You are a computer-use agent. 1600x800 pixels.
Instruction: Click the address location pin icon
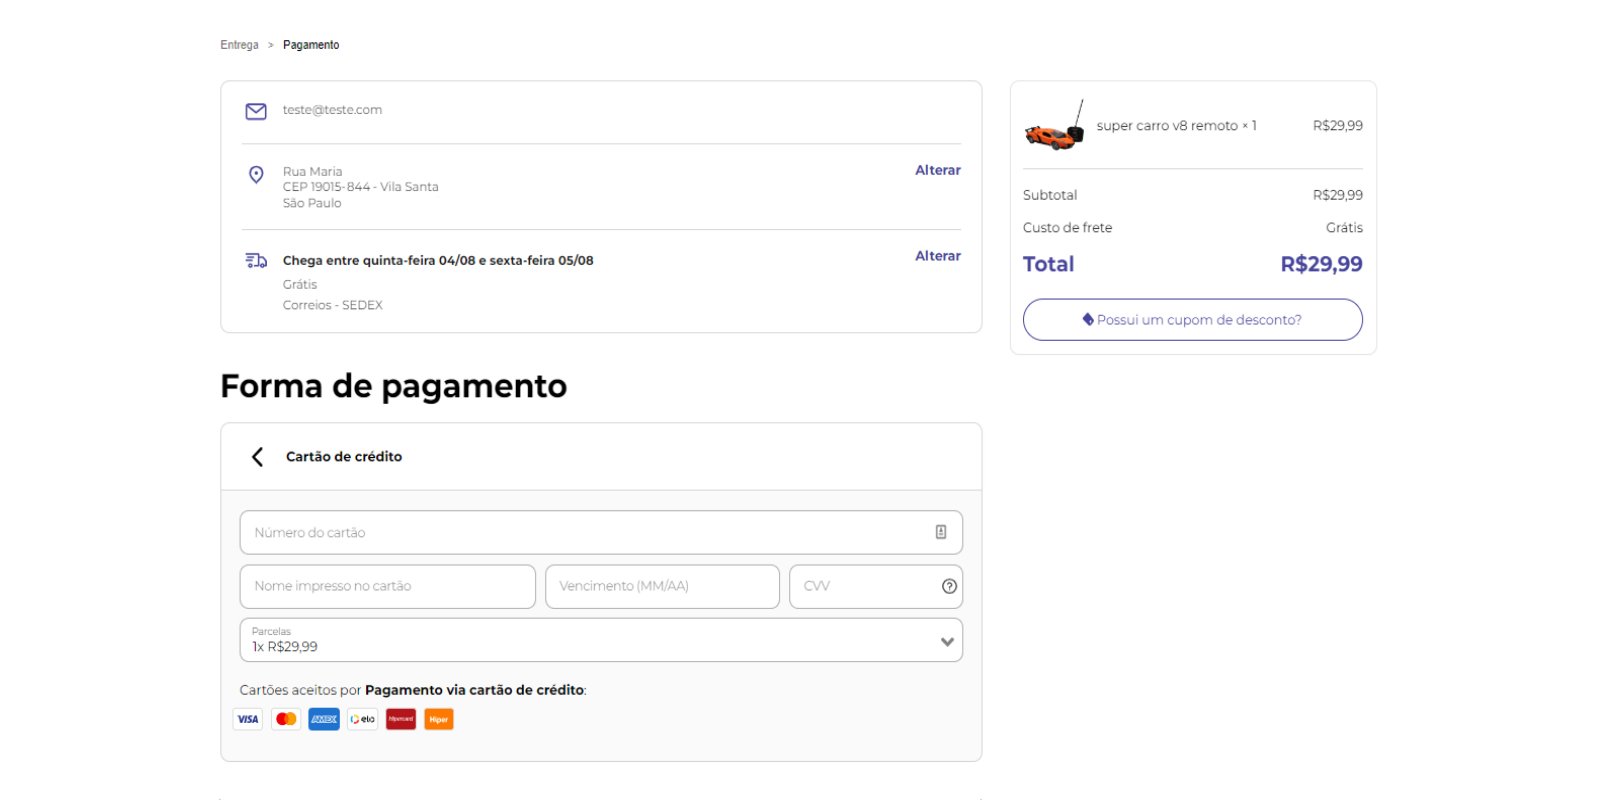tap(256, 175)
